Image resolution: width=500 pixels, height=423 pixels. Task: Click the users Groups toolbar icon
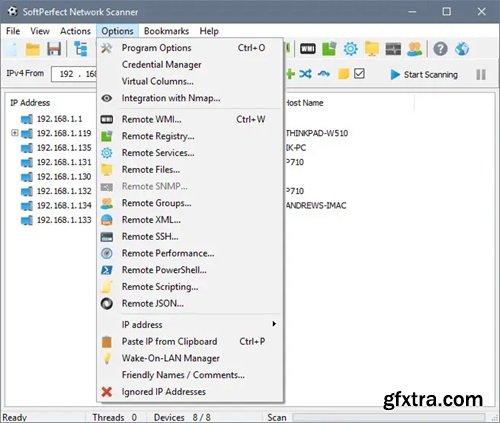point(414,49)
